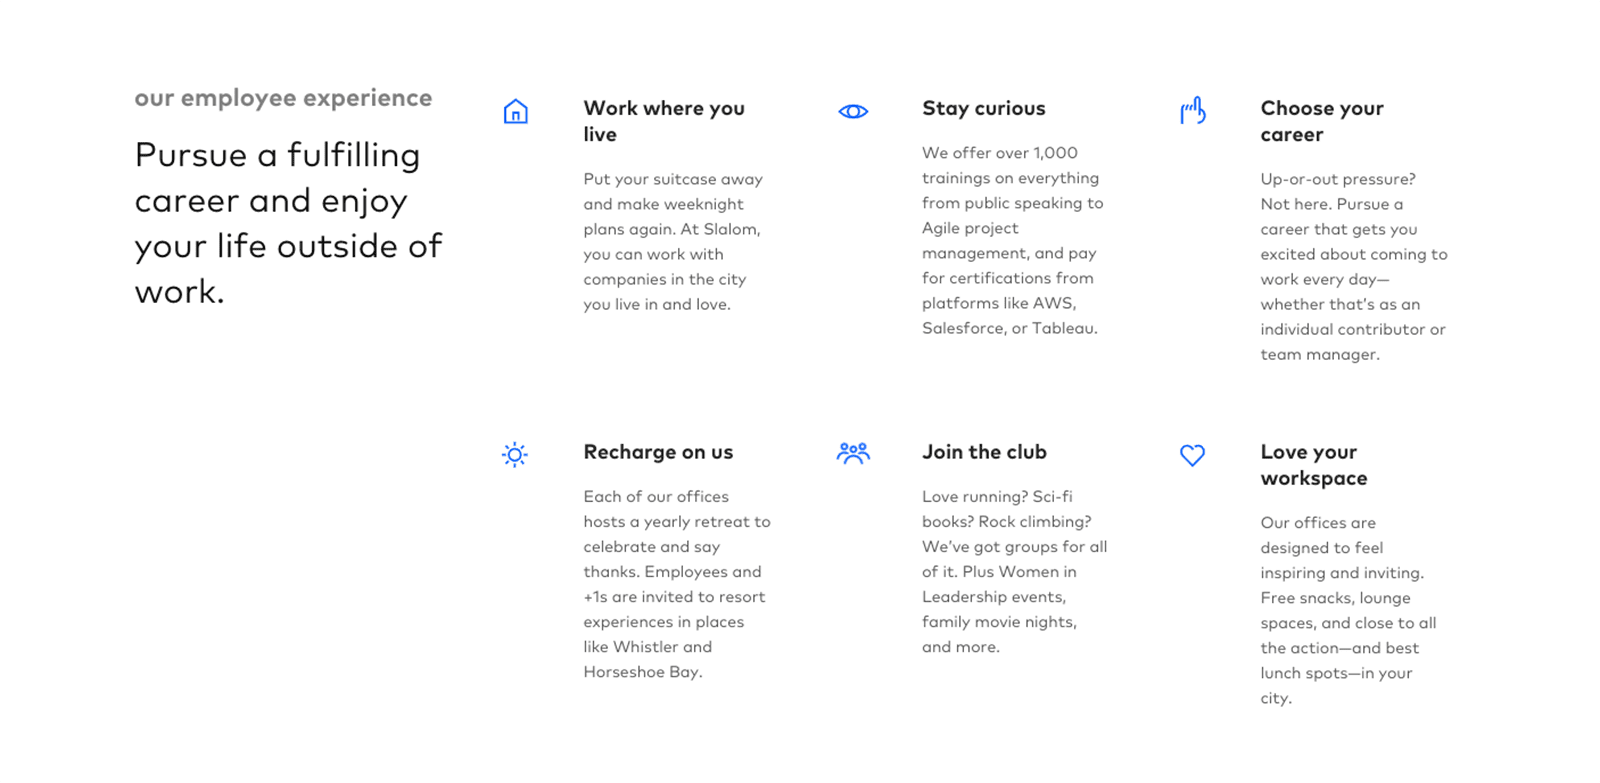Click the house icon beside Work where you live
Viewport: 1600px width, 783px height.
pyautogui.click(x=515, y=111)
